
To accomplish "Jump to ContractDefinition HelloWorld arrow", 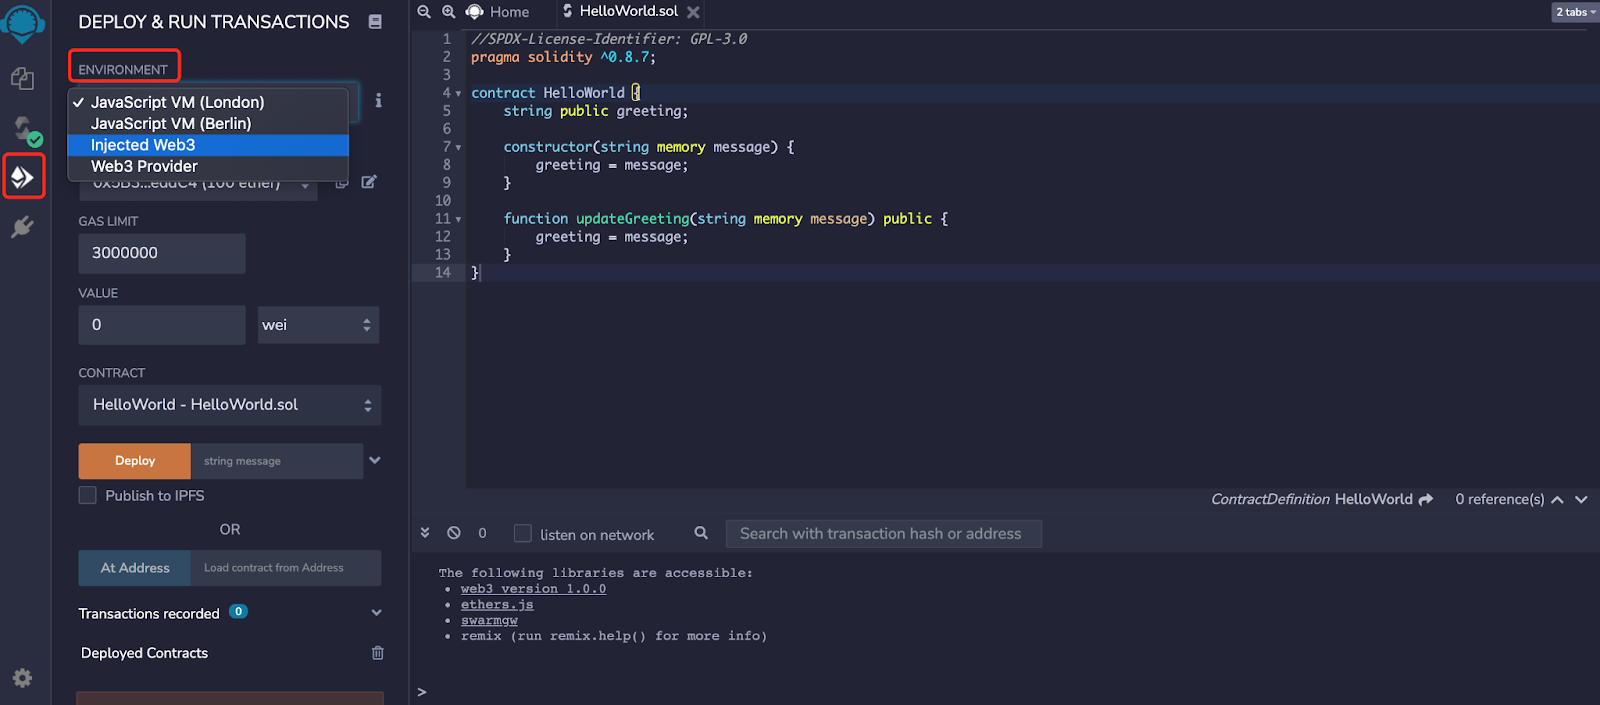I will click(1426, 499).
